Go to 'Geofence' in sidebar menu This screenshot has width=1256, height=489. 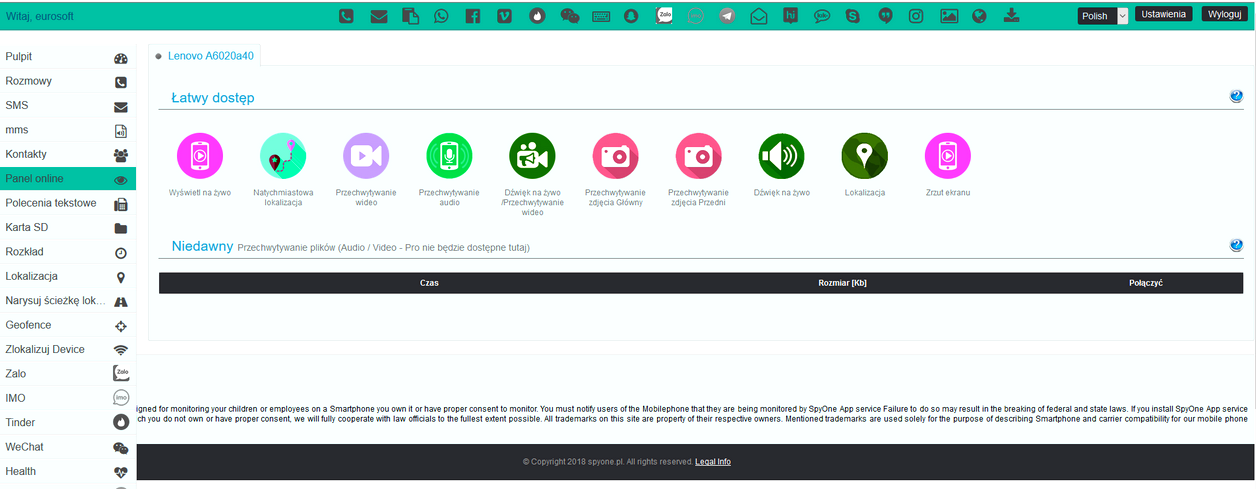pos(66,325)
